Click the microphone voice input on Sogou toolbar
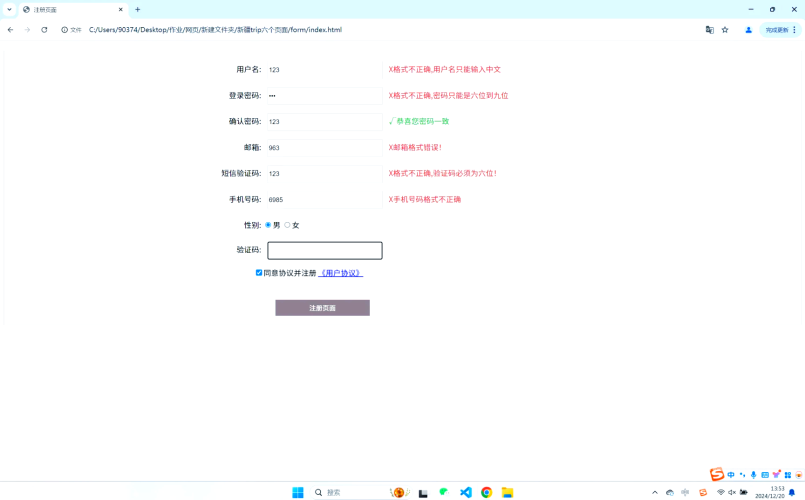 pyautogui.click(x=754, y=475)
